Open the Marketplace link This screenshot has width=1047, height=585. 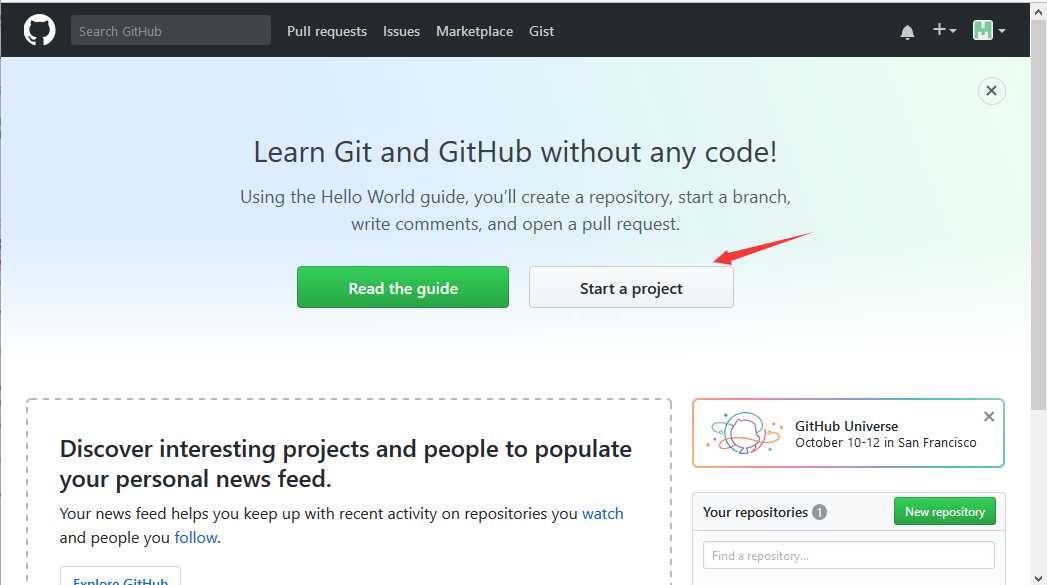point(474,31)
